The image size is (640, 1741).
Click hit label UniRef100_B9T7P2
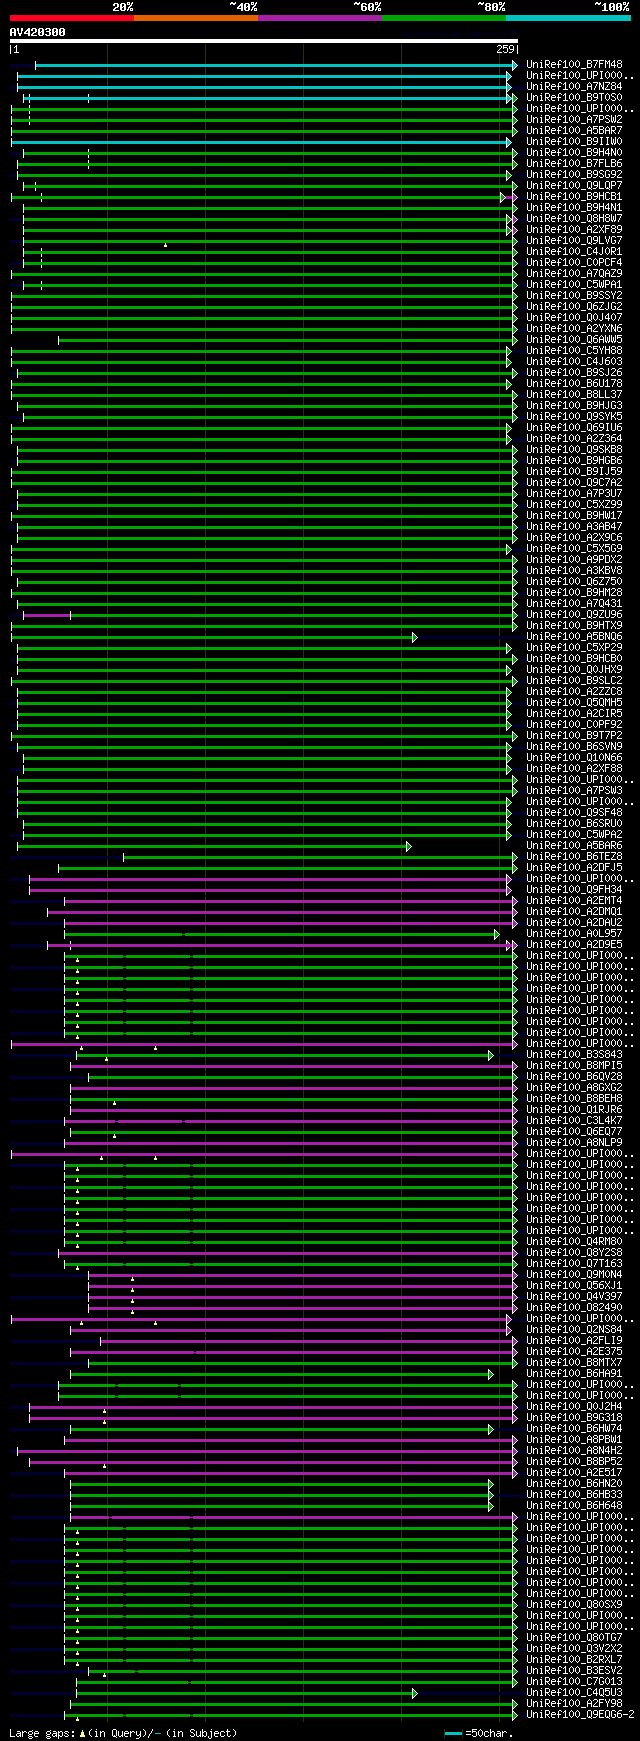pyautogui.click(x=574, y=736)
